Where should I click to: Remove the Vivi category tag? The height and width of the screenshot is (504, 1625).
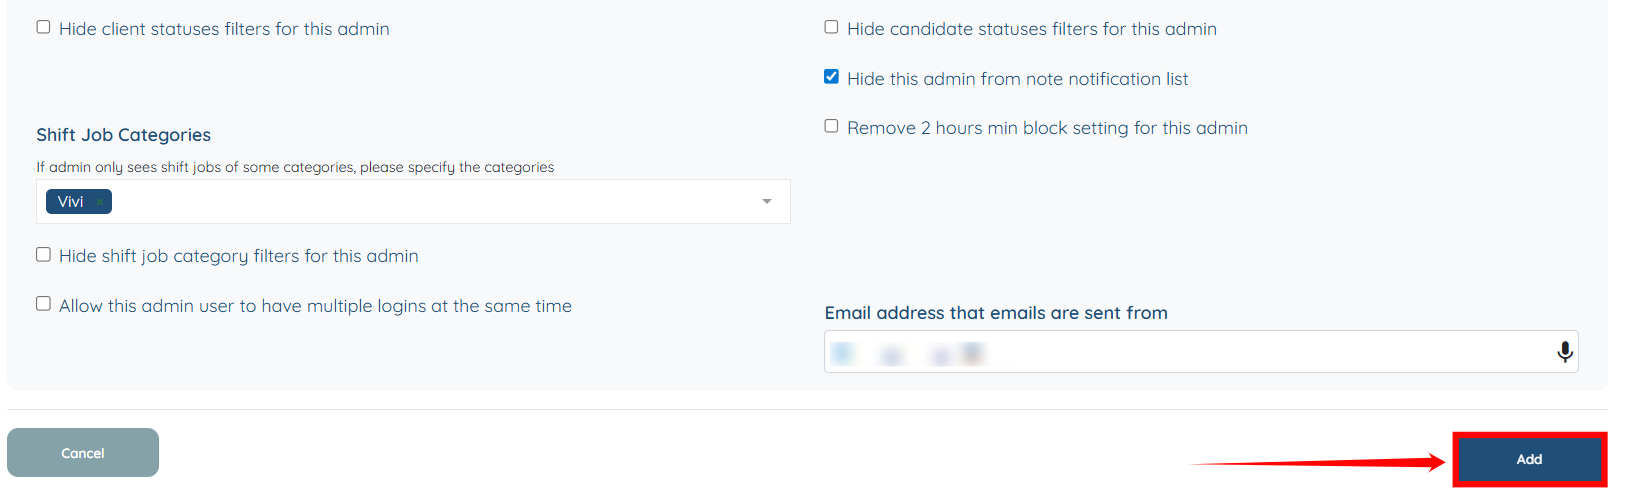click(100, 202)
